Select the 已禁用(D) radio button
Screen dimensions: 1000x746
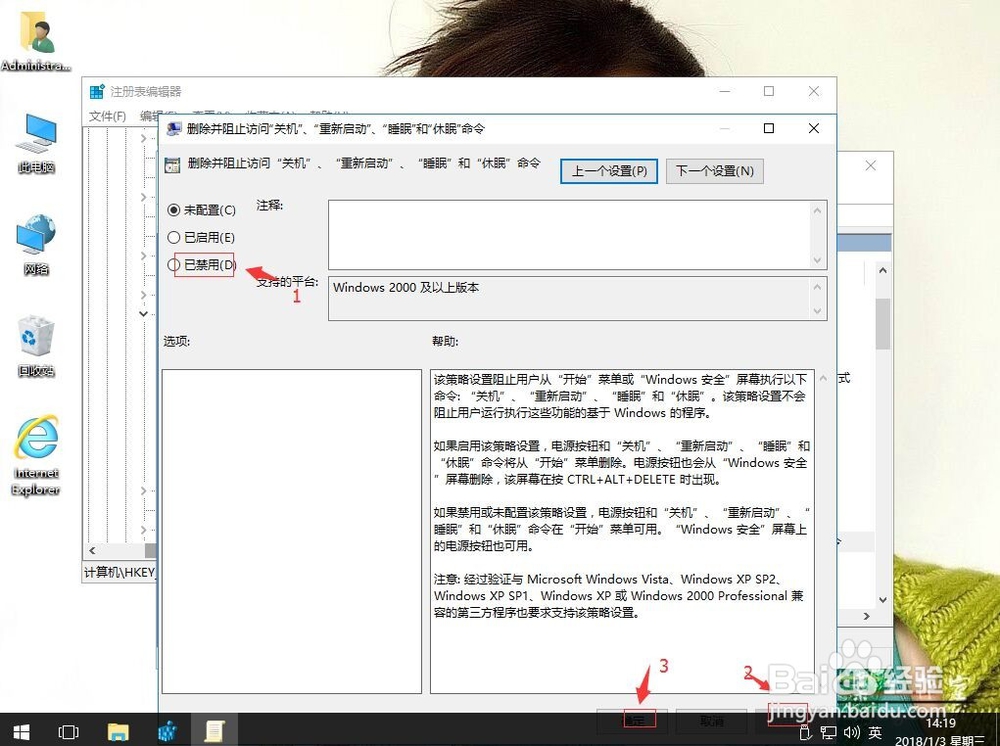coord(172,264)
